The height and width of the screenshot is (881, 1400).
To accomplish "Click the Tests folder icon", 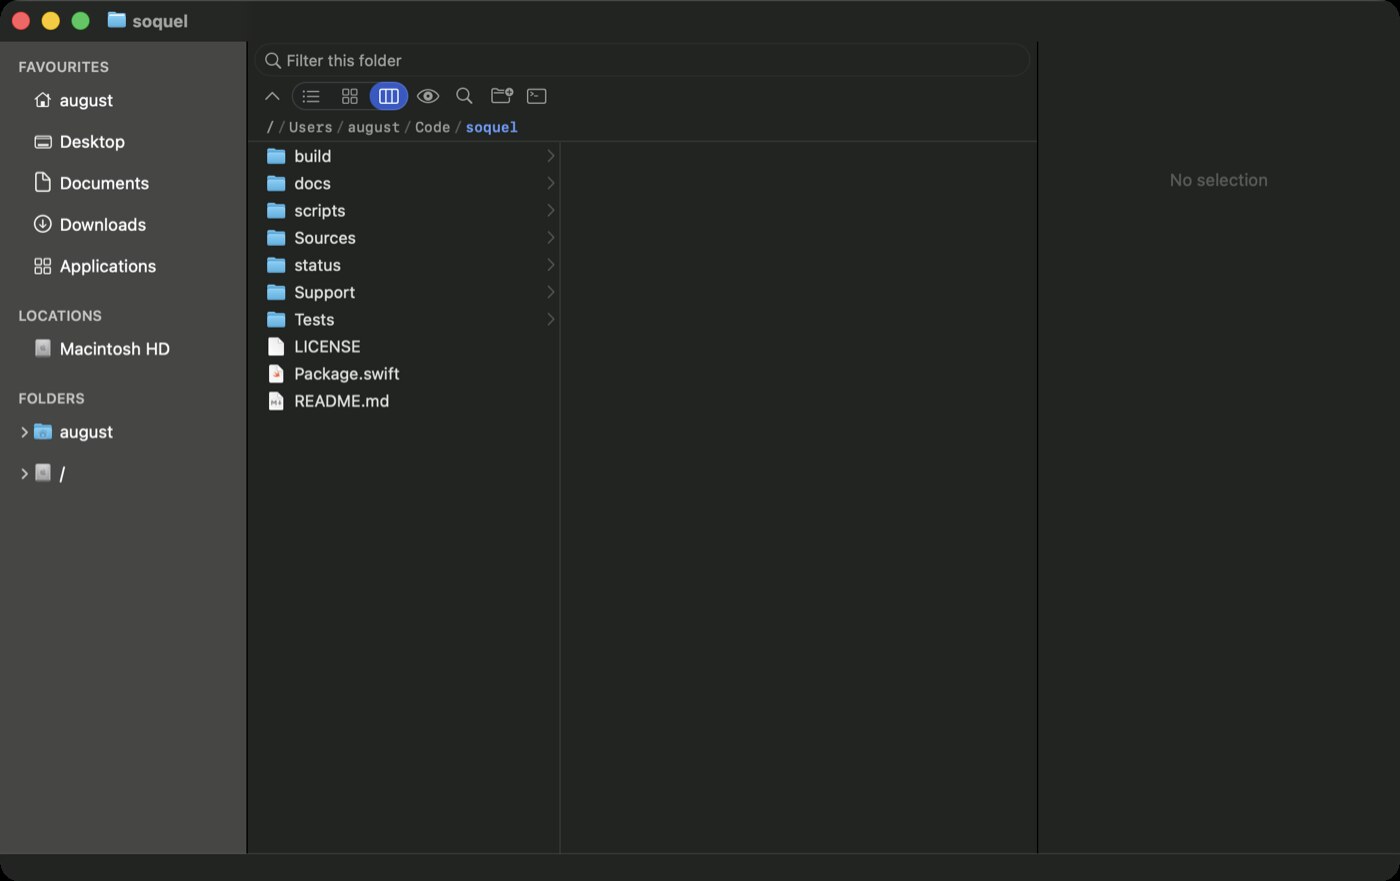I will coord(276,319).
